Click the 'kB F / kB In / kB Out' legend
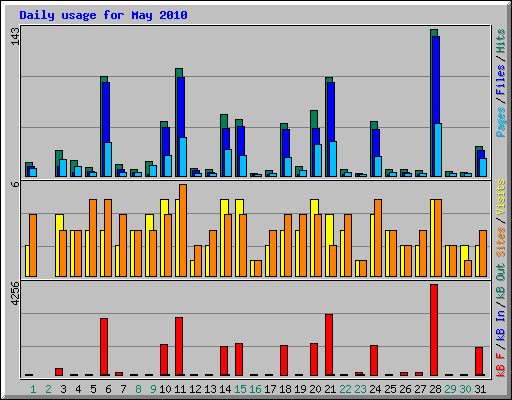Image resolution: width=512 pixels, height=400 pixels. [501, 320]
